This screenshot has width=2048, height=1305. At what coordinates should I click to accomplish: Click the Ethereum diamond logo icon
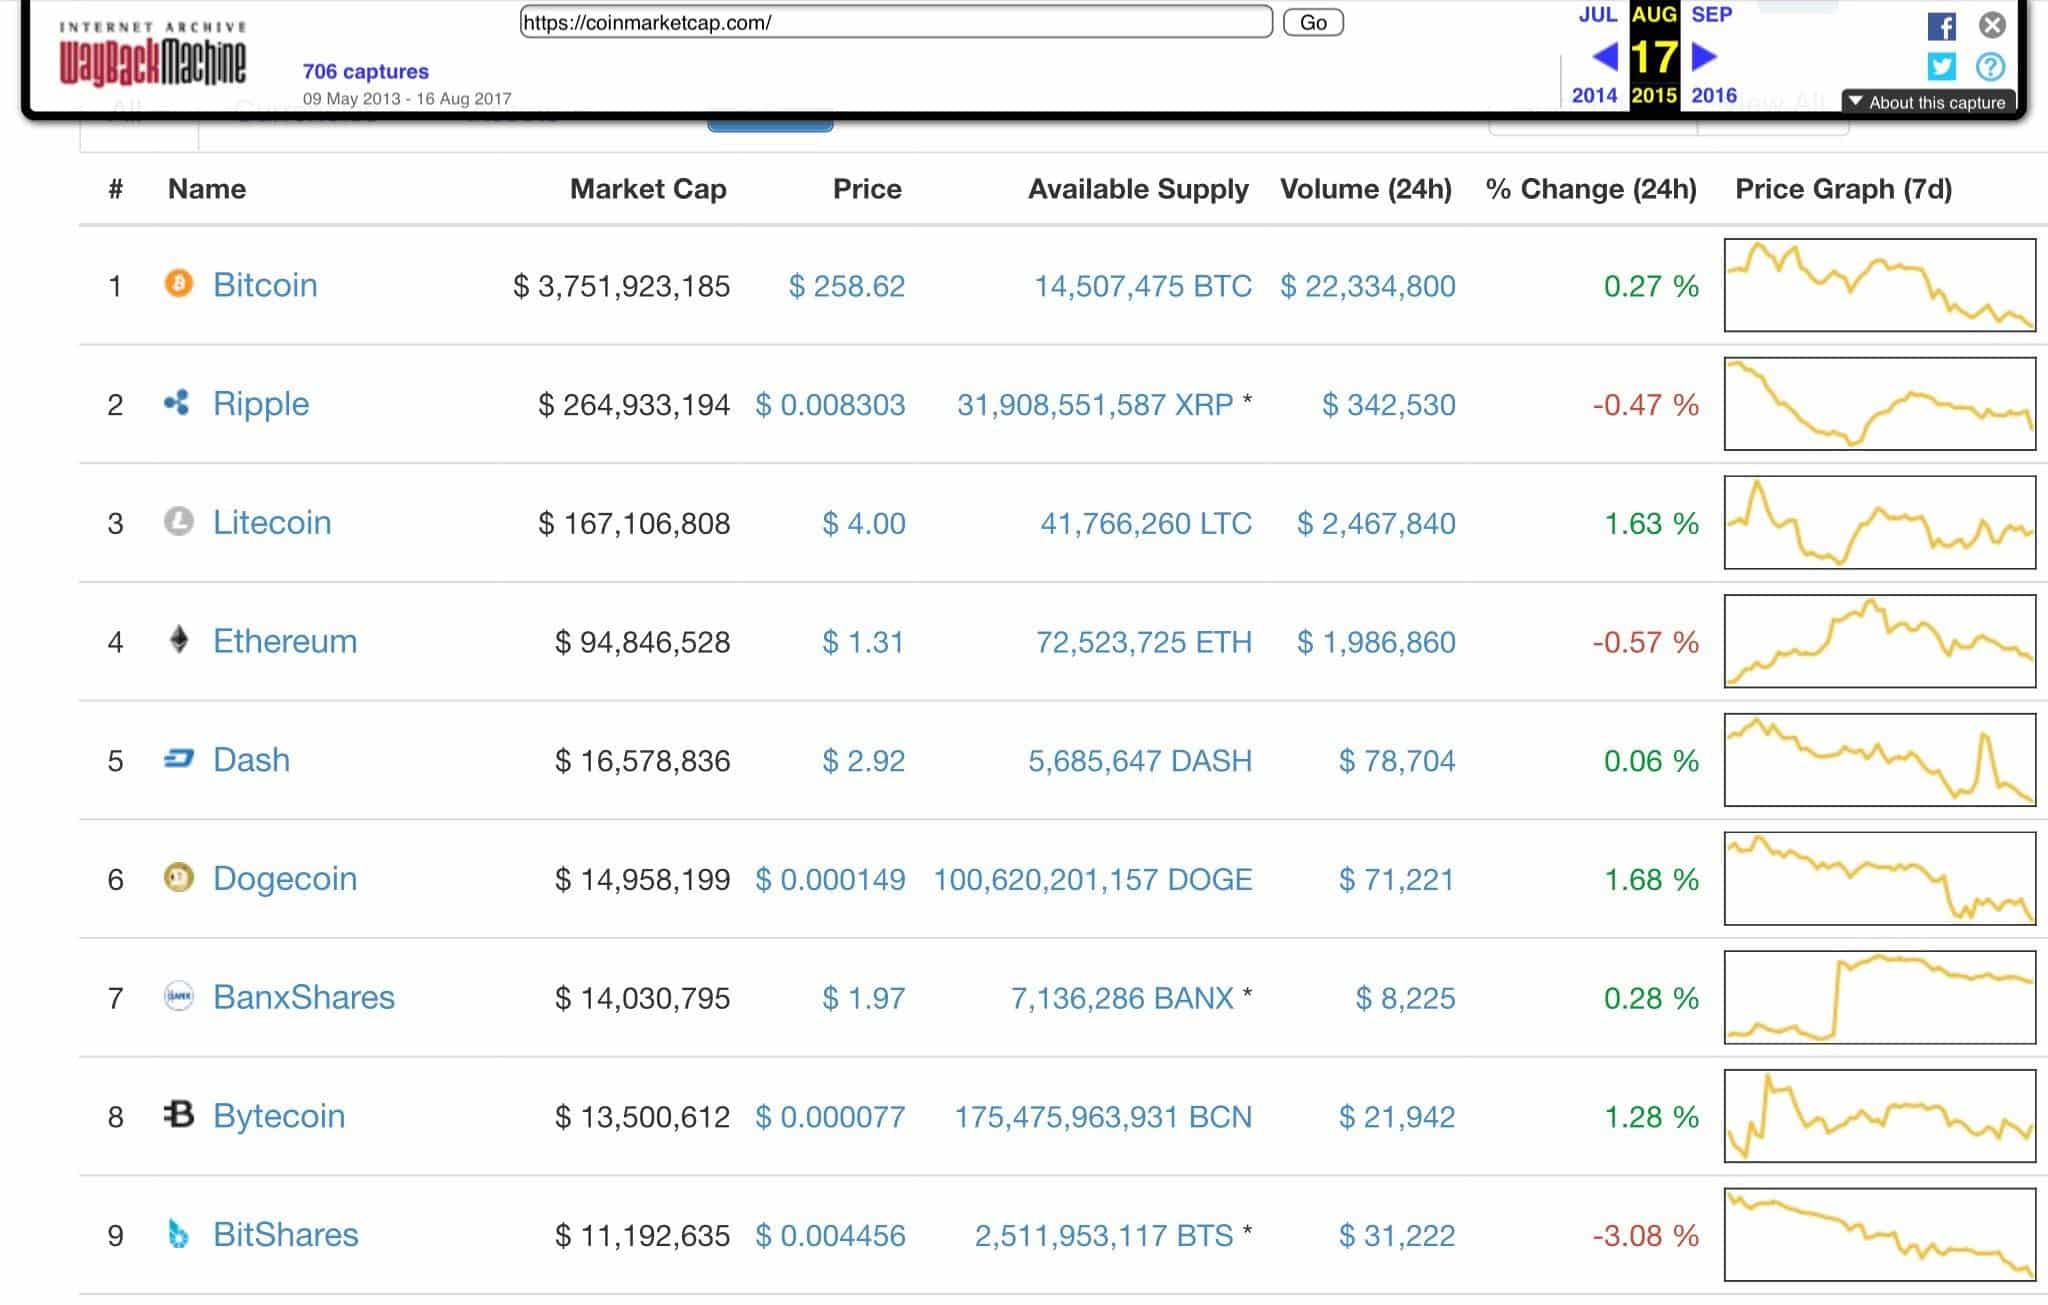pos(179,640)
